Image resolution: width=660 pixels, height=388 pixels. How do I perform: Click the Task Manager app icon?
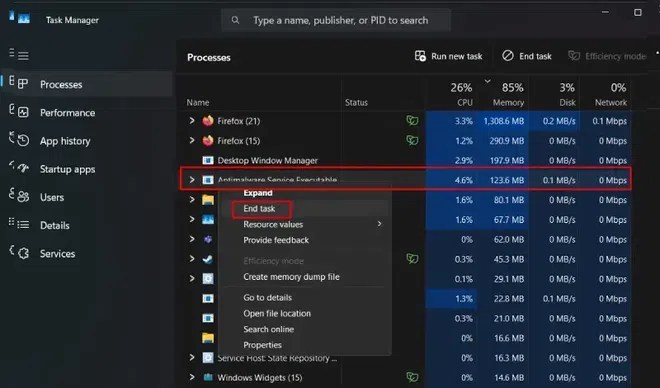[24, 19]
